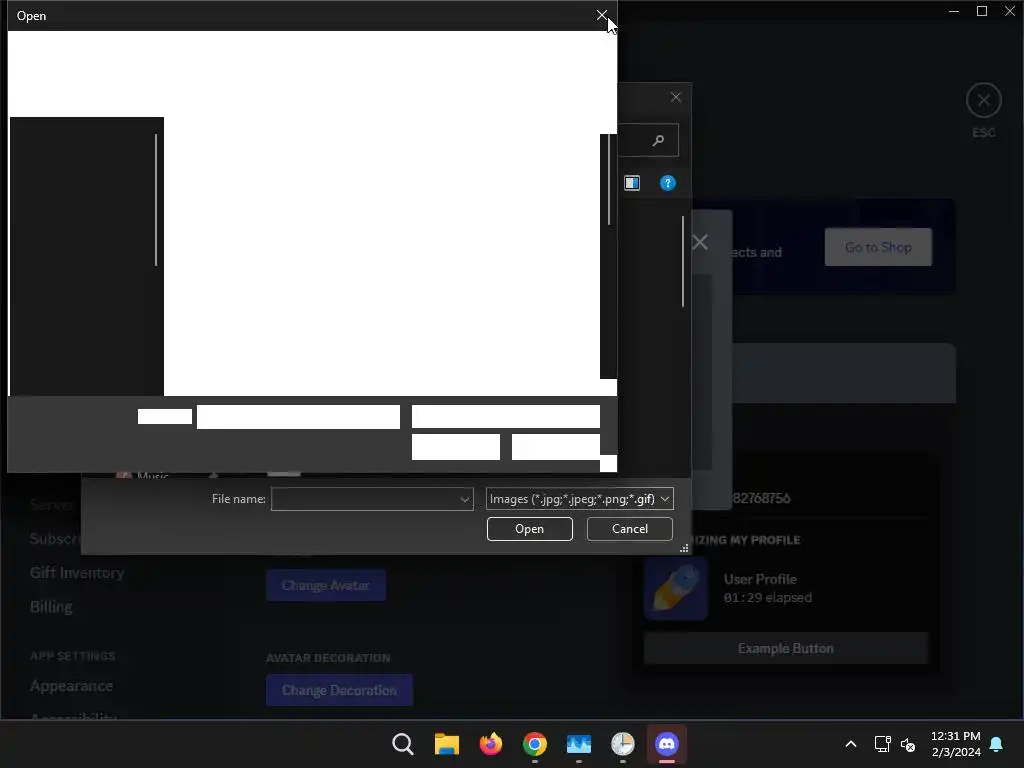Viewport: 1024px width, 768px height.
Task: Expand the File name history dropdown arrow
Action: click(464, 500)
